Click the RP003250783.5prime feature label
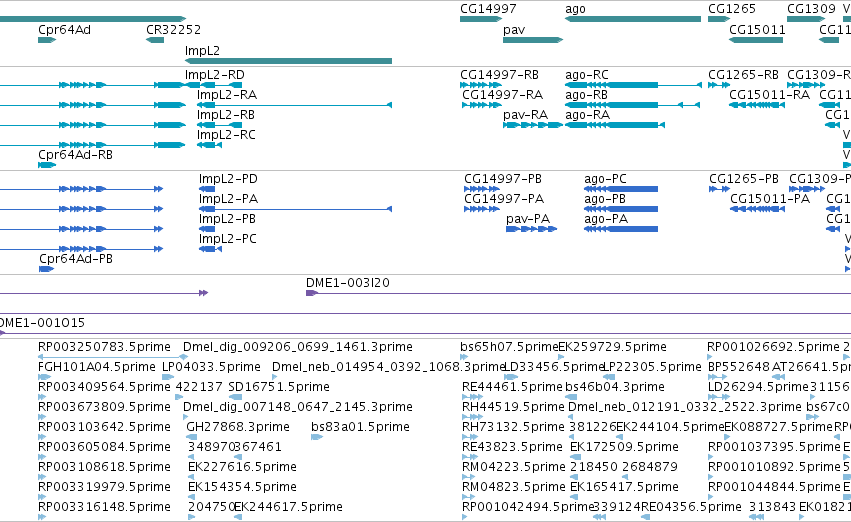851x522 pixels. (104, 347)
